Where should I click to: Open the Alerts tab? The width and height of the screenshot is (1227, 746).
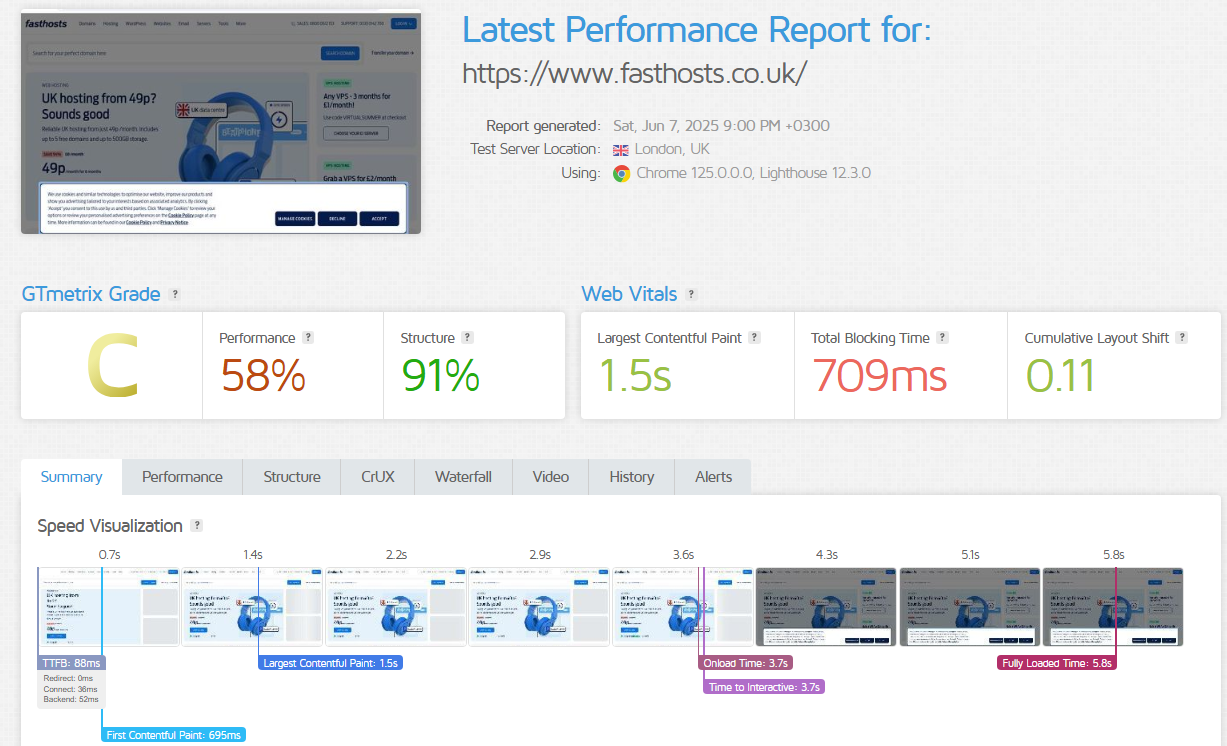pos(714,477)
